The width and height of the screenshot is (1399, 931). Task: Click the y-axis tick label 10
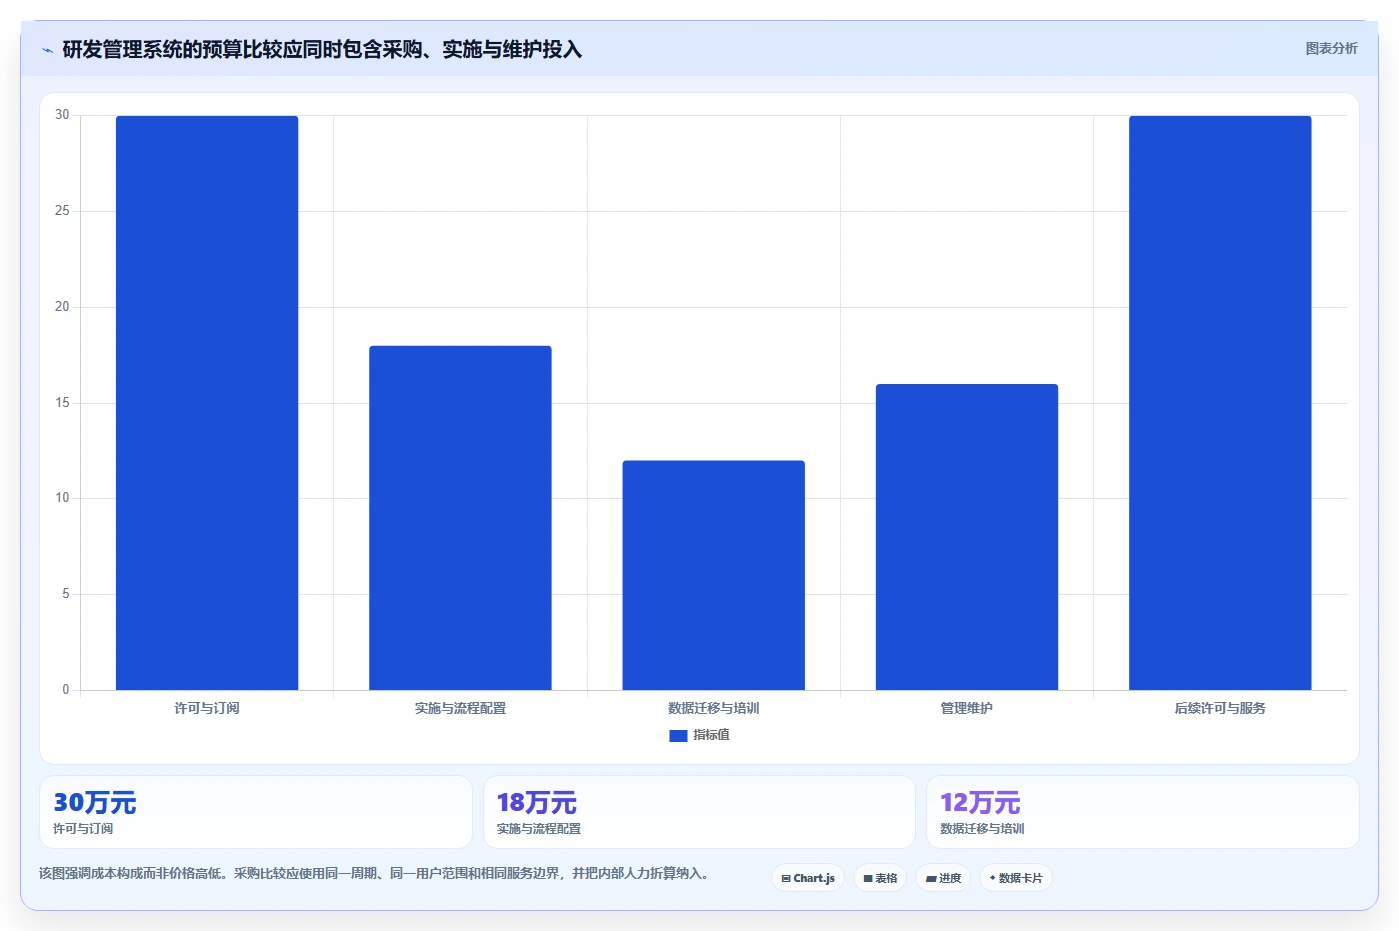62,498
